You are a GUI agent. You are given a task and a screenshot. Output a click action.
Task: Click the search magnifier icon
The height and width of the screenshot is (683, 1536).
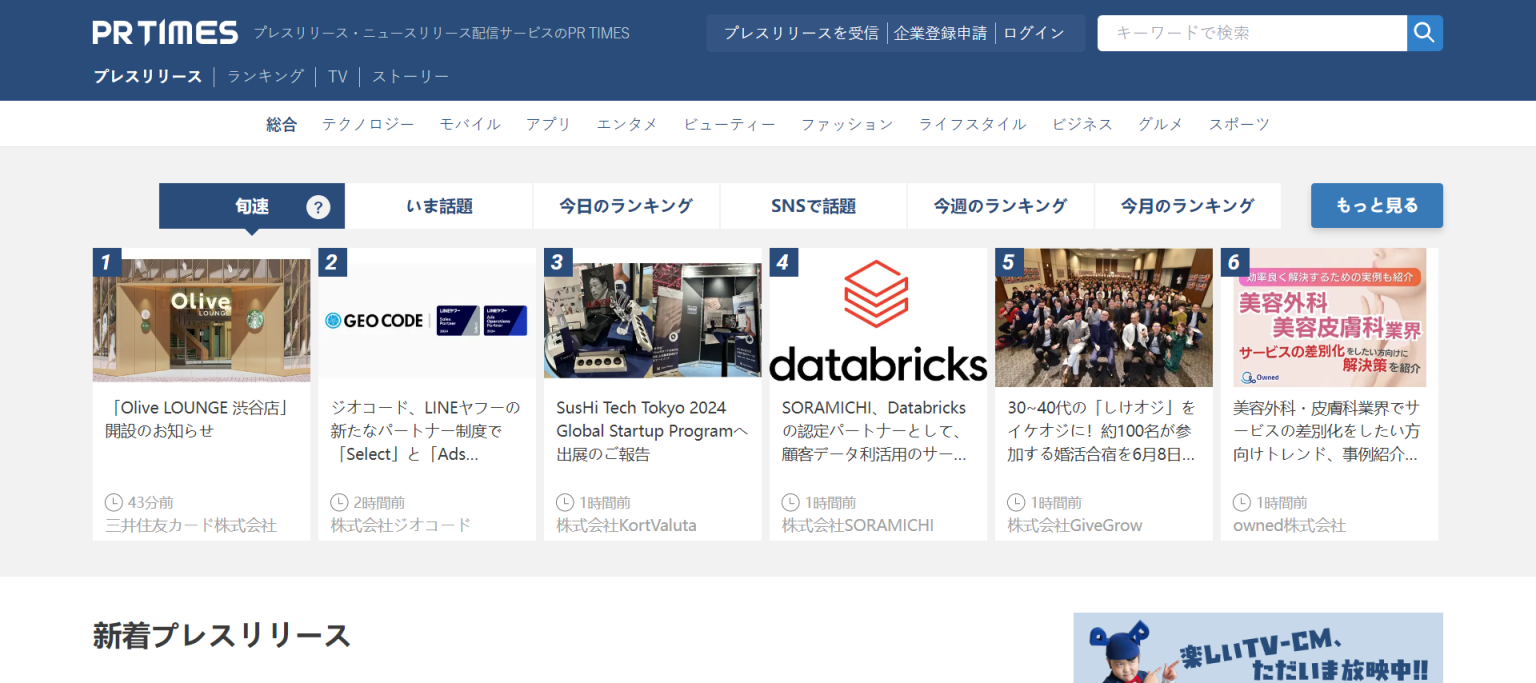[1424, 33]
